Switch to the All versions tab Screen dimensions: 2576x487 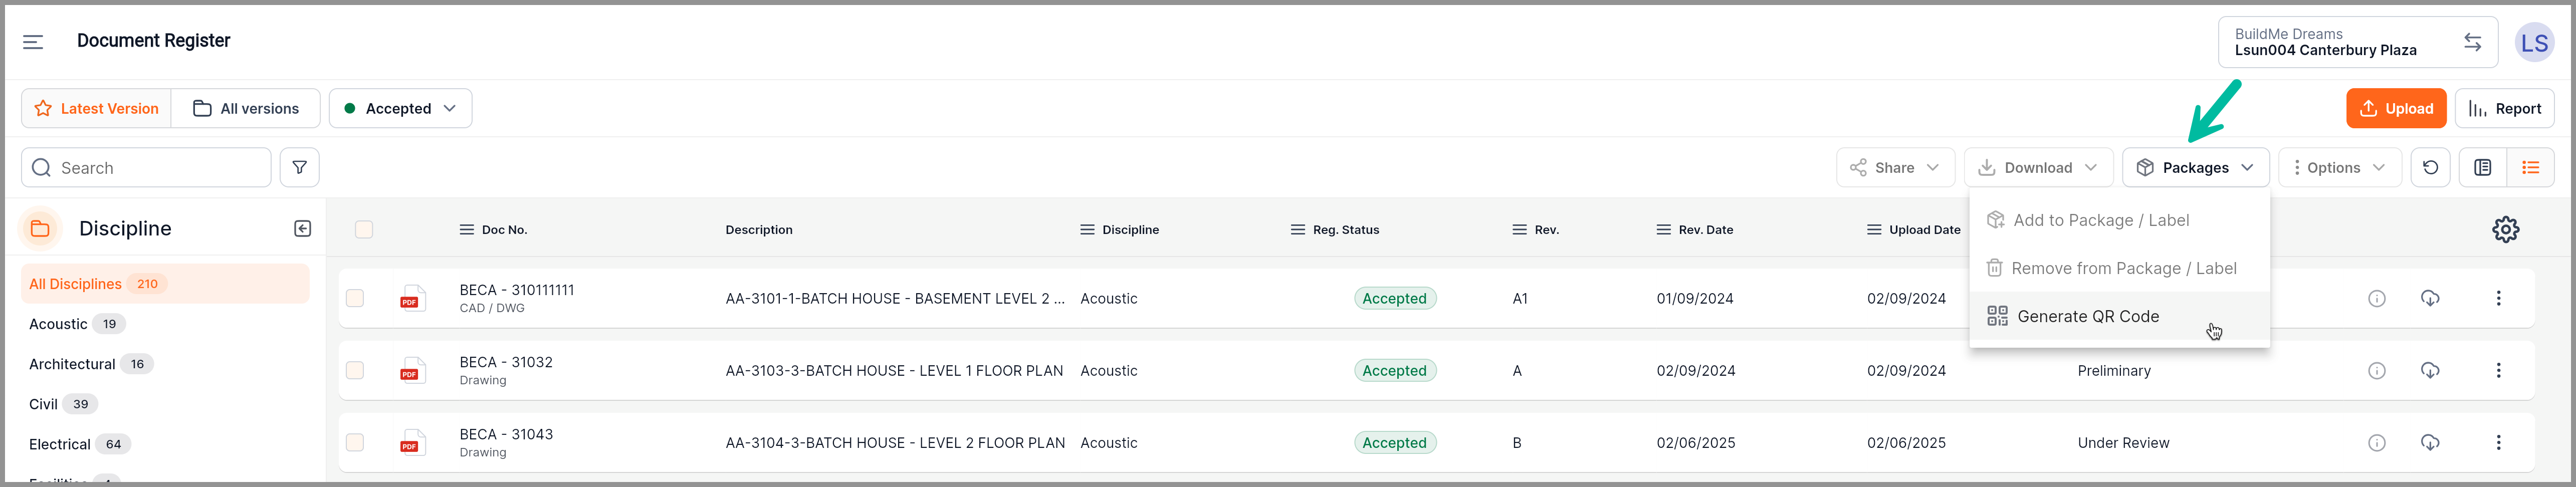[246, 108]
